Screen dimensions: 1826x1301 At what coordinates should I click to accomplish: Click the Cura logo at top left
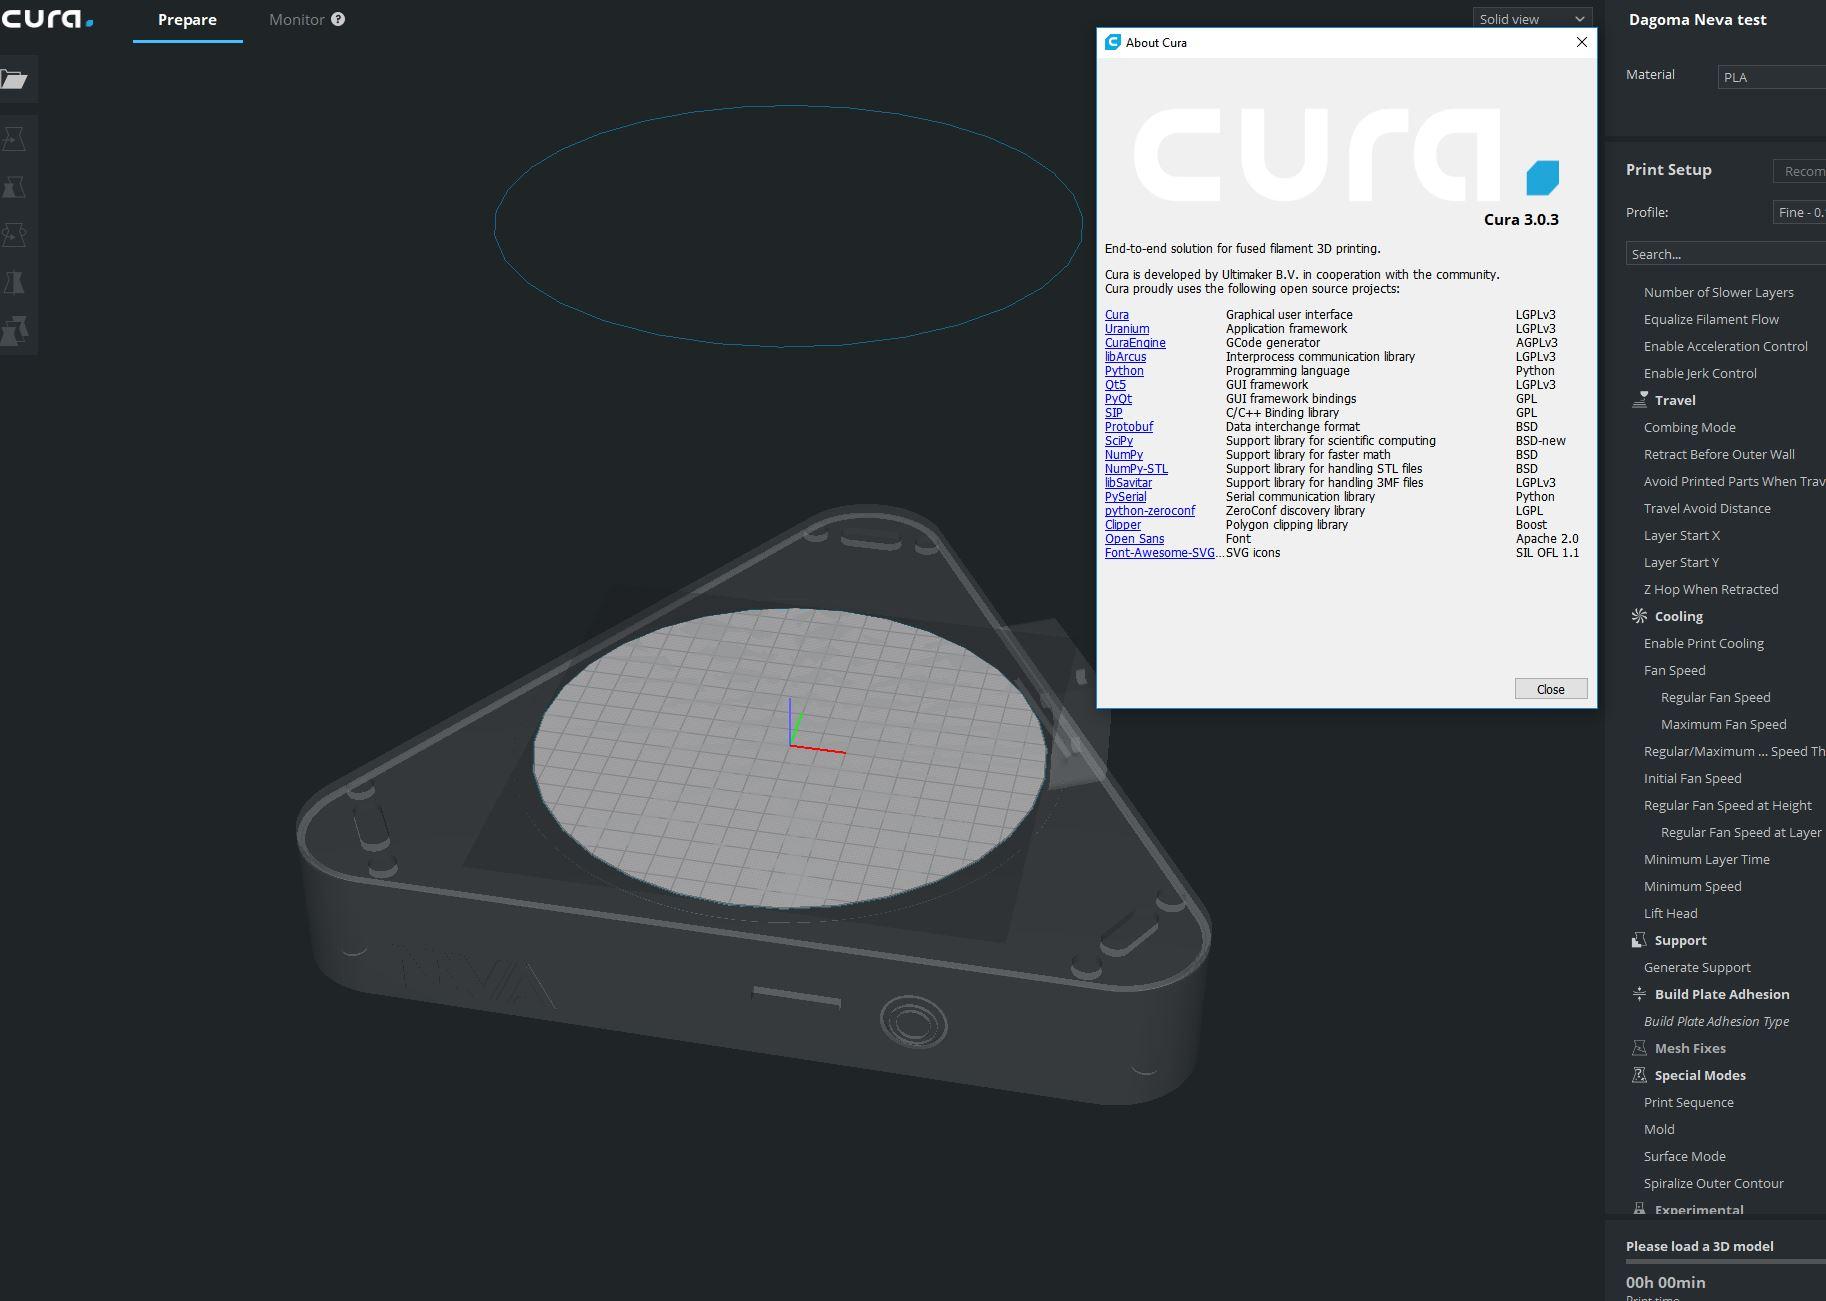click(46, 19)
